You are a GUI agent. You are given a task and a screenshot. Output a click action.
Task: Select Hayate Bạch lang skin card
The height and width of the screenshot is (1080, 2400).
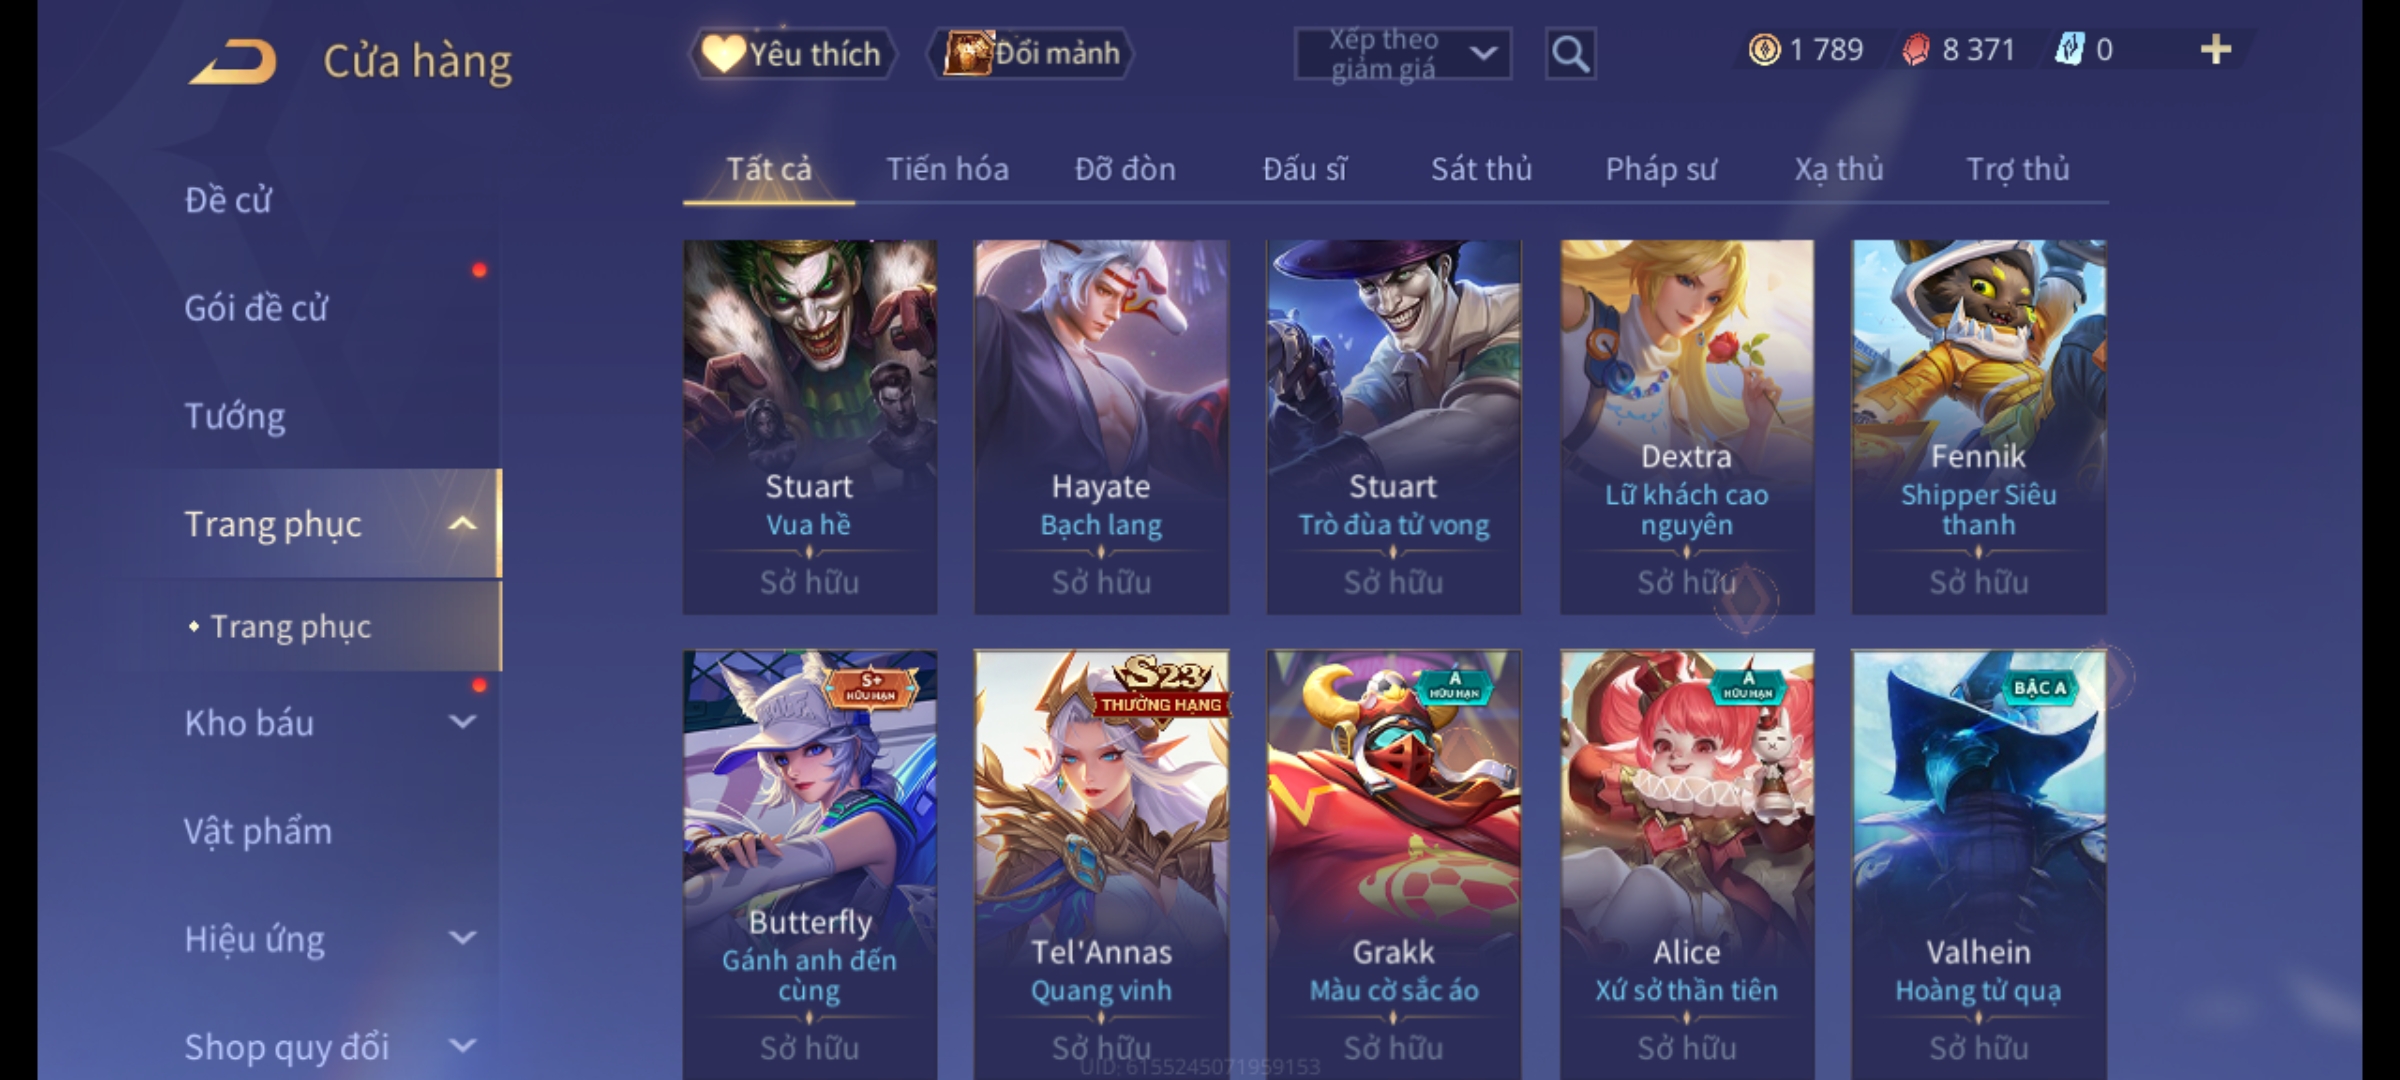[x=1101, y=427]
